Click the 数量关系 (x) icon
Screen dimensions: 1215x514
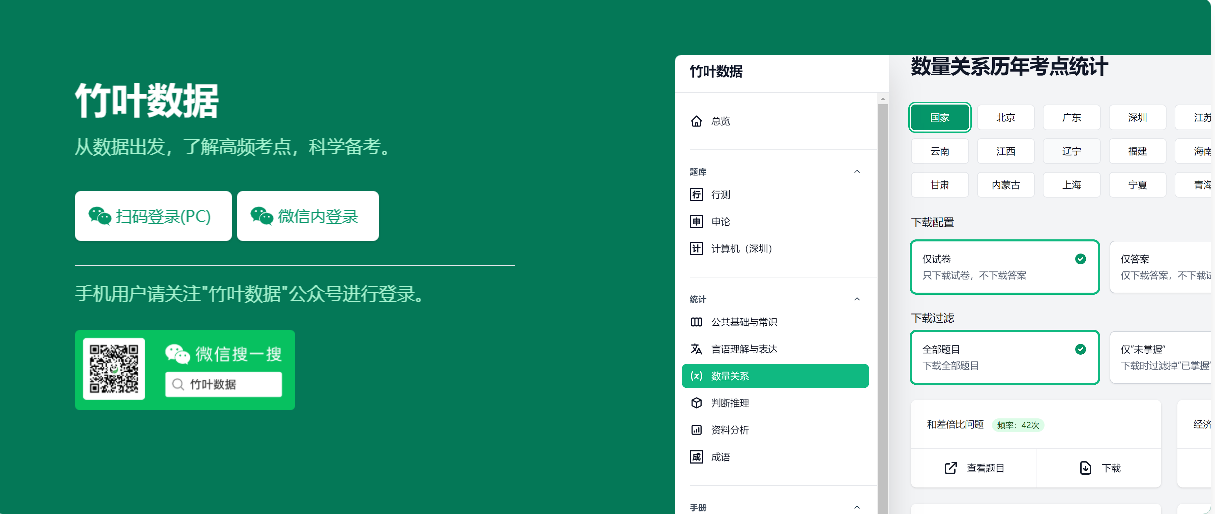point(697,376)
